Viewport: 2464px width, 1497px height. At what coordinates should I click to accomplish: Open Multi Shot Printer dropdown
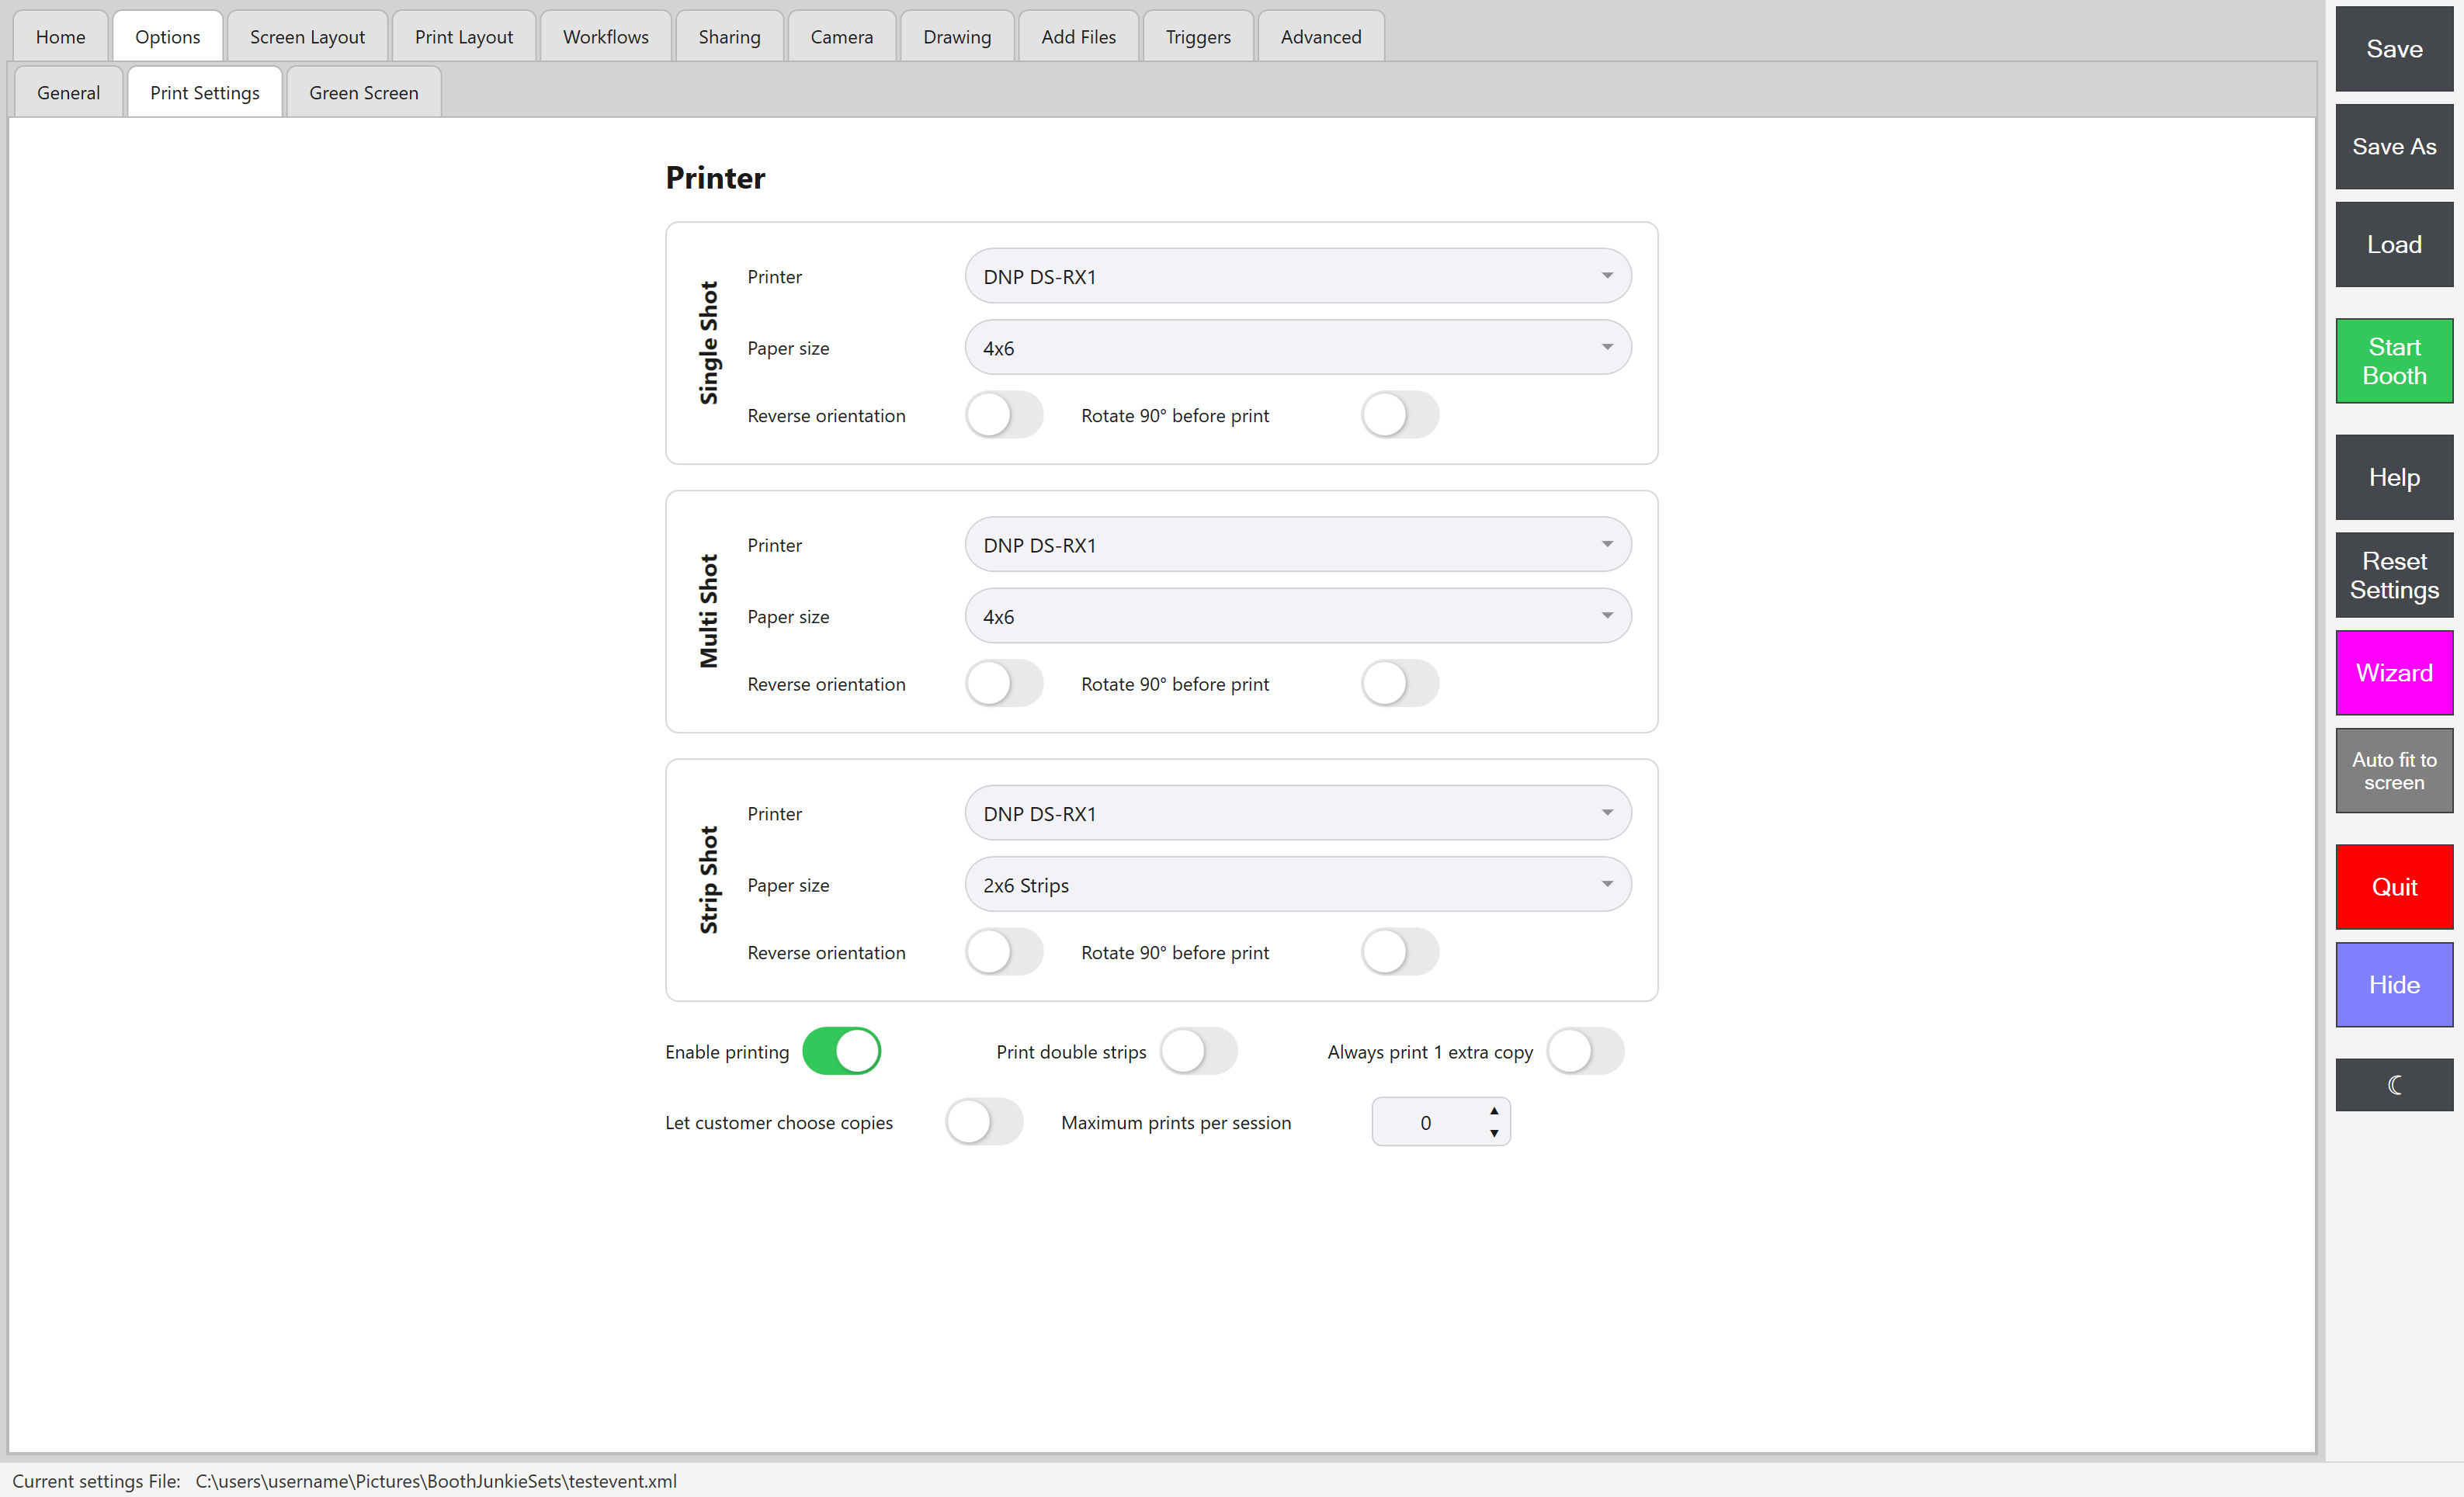pyautogui.click(x=1298, y=545)
